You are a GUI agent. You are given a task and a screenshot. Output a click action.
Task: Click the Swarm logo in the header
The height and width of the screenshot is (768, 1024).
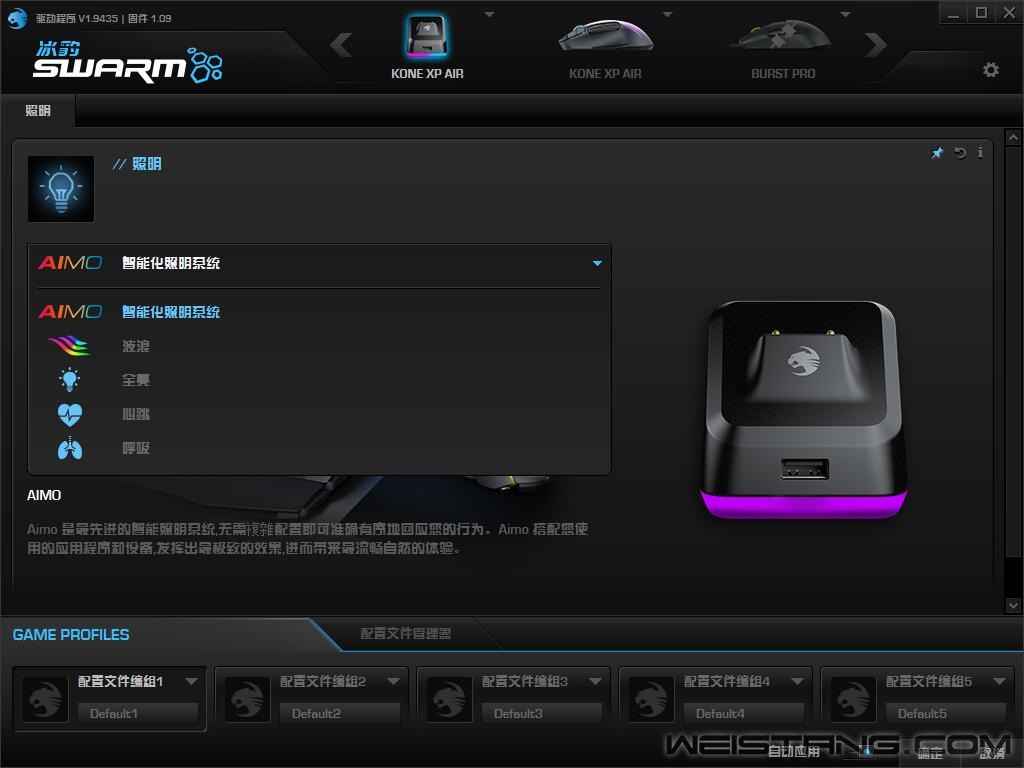128,62
